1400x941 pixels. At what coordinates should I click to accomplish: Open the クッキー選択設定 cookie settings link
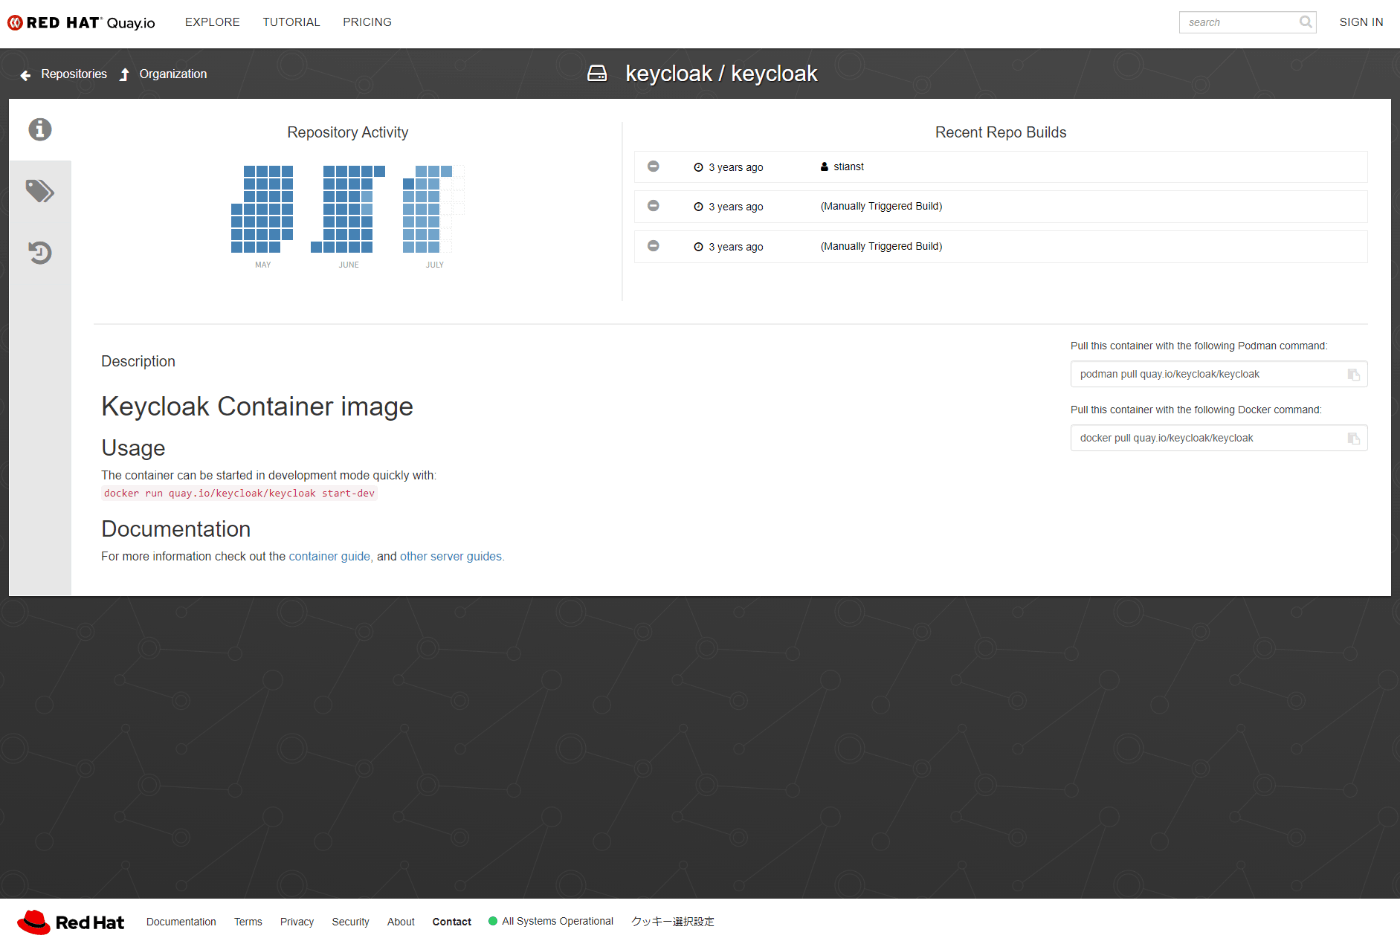[673, 922]
